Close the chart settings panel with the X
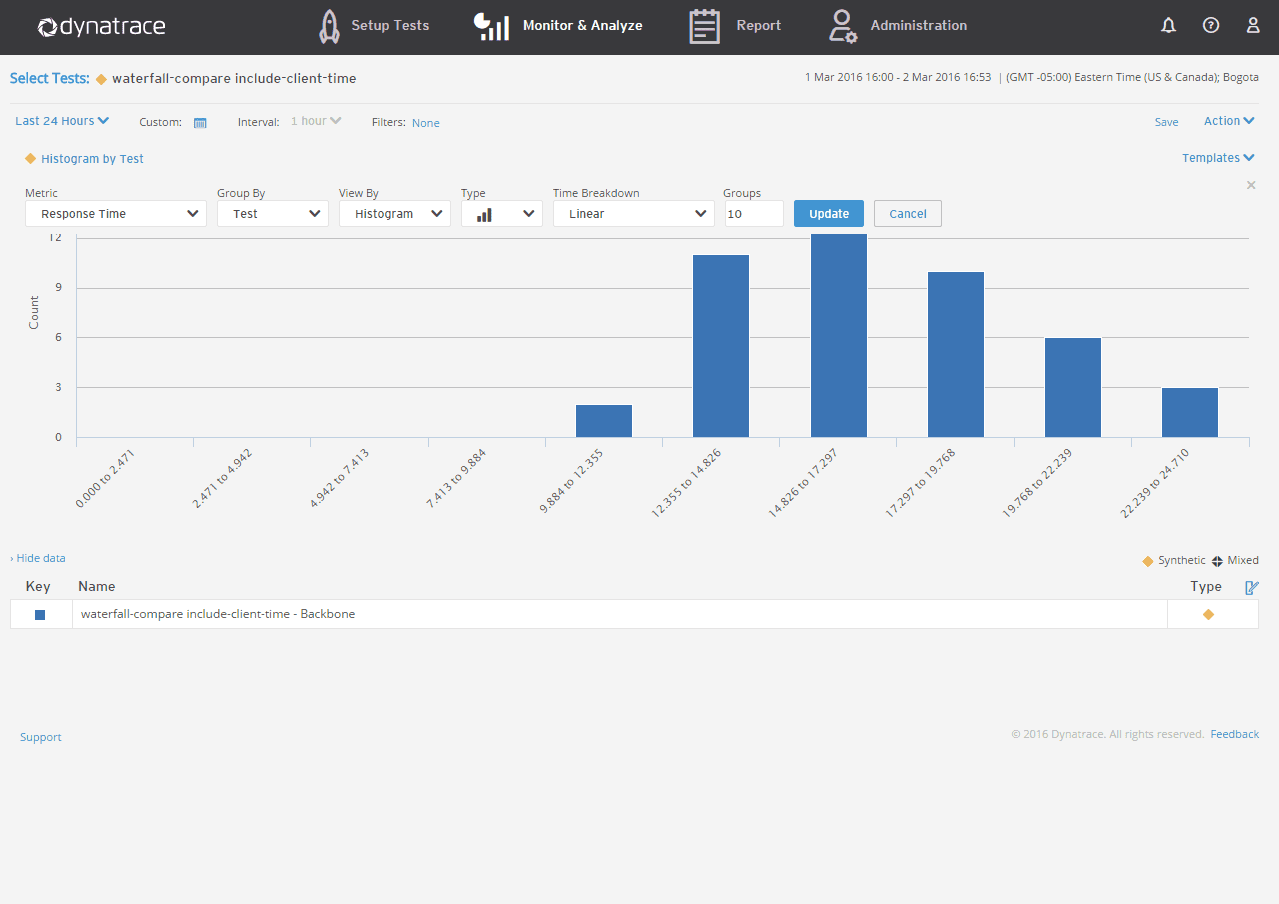This screenshot has height=904, width=1279. click(1251, 185)
